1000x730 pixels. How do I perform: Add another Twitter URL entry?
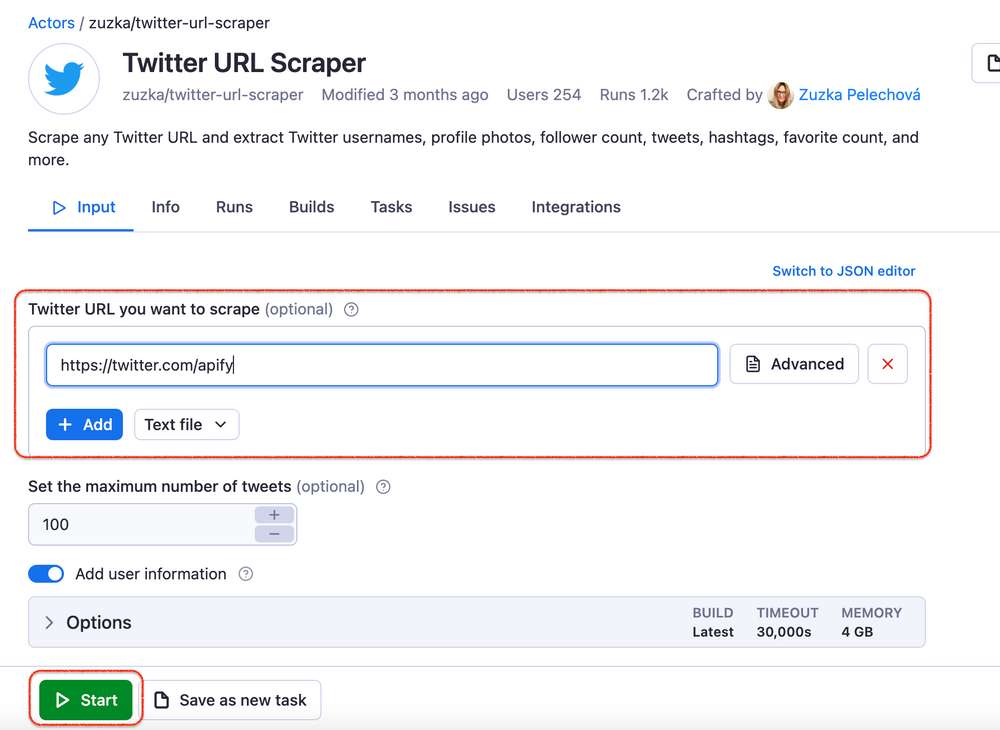(x=84, y=424)
